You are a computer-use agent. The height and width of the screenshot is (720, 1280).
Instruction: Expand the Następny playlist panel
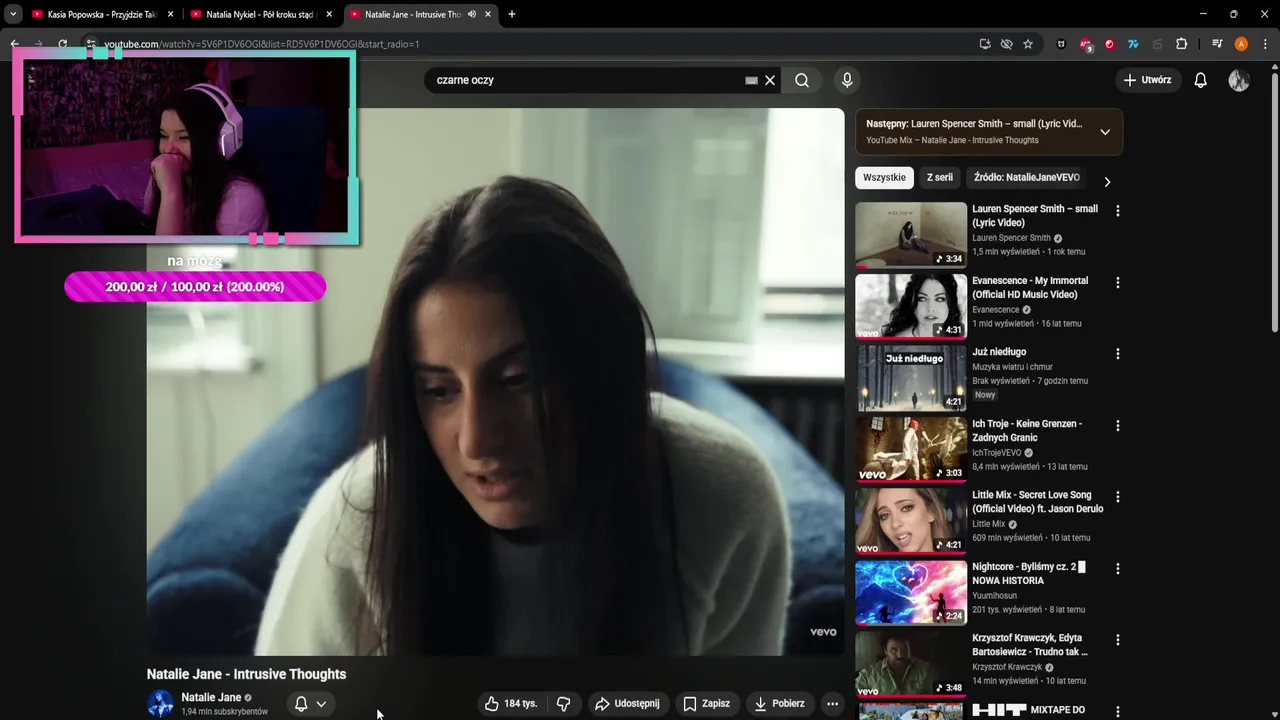1105,132
